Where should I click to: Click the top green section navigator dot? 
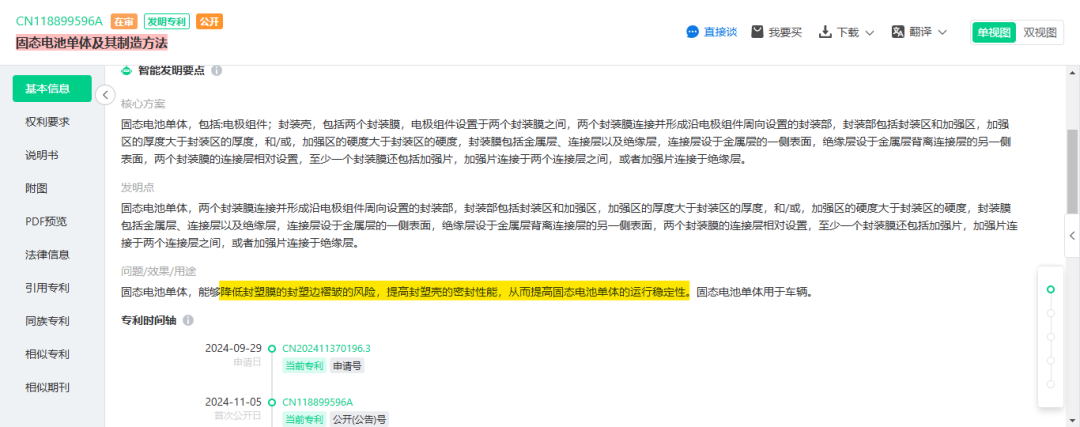click(1050, 289)
